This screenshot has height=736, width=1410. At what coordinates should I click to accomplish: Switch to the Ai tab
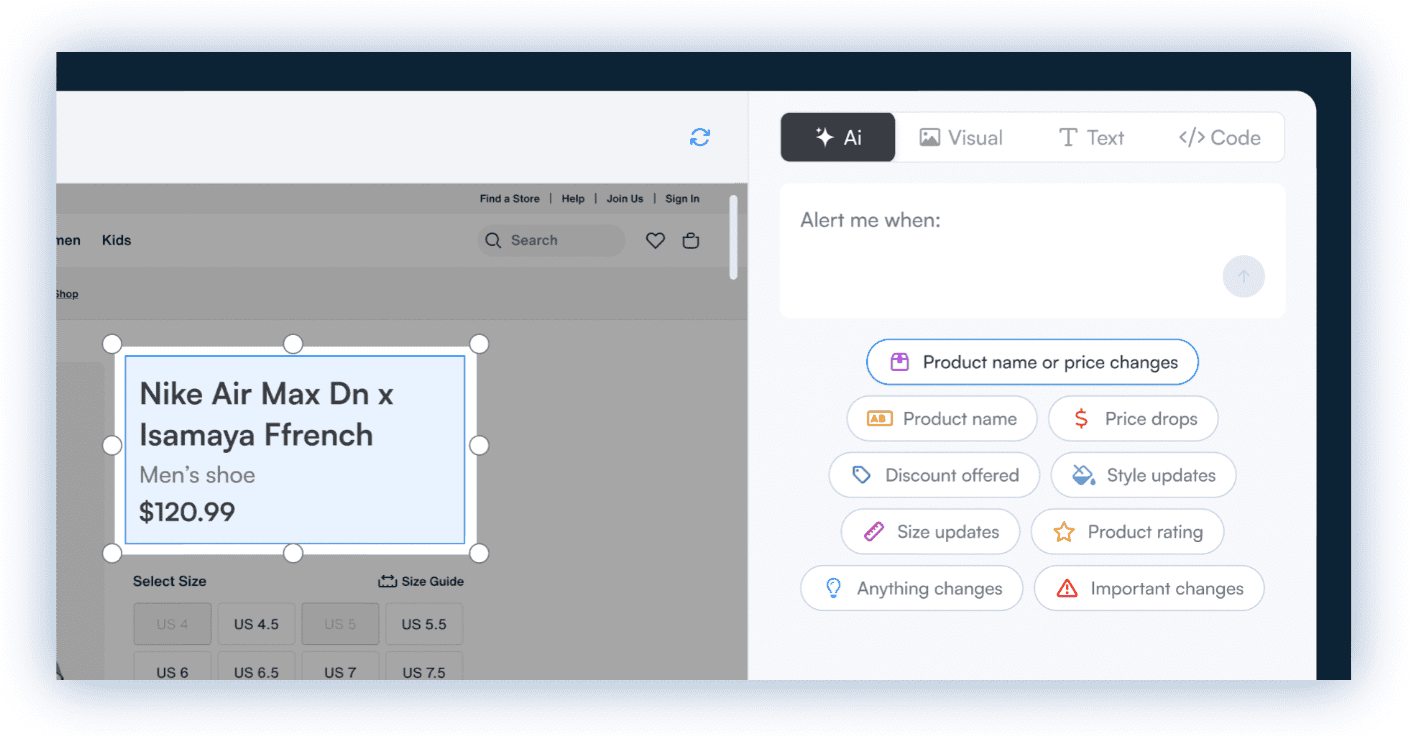pos(838,137)
